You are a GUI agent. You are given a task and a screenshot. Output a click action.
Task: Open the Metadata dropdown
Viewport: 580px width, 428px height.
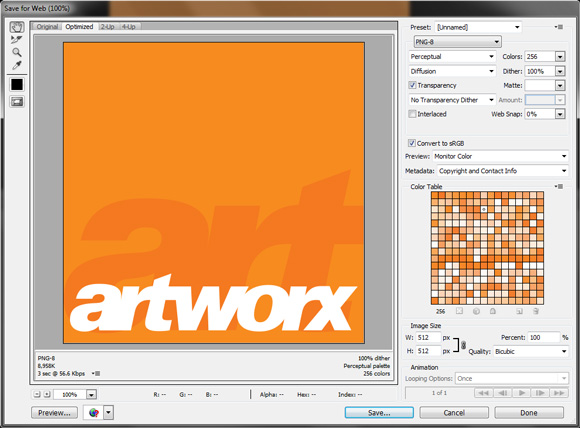tap(503, 171)
